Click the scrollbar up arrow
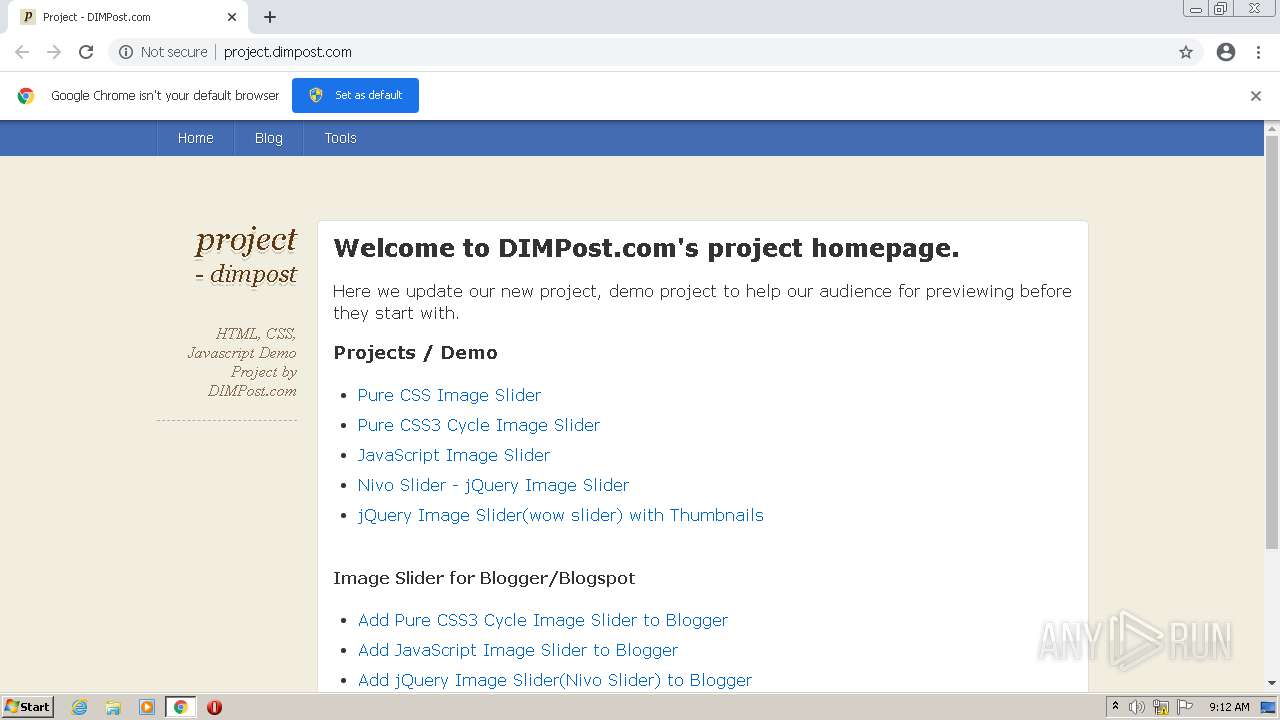The height and width of the screenshot is (720, 1280). 1272,128
